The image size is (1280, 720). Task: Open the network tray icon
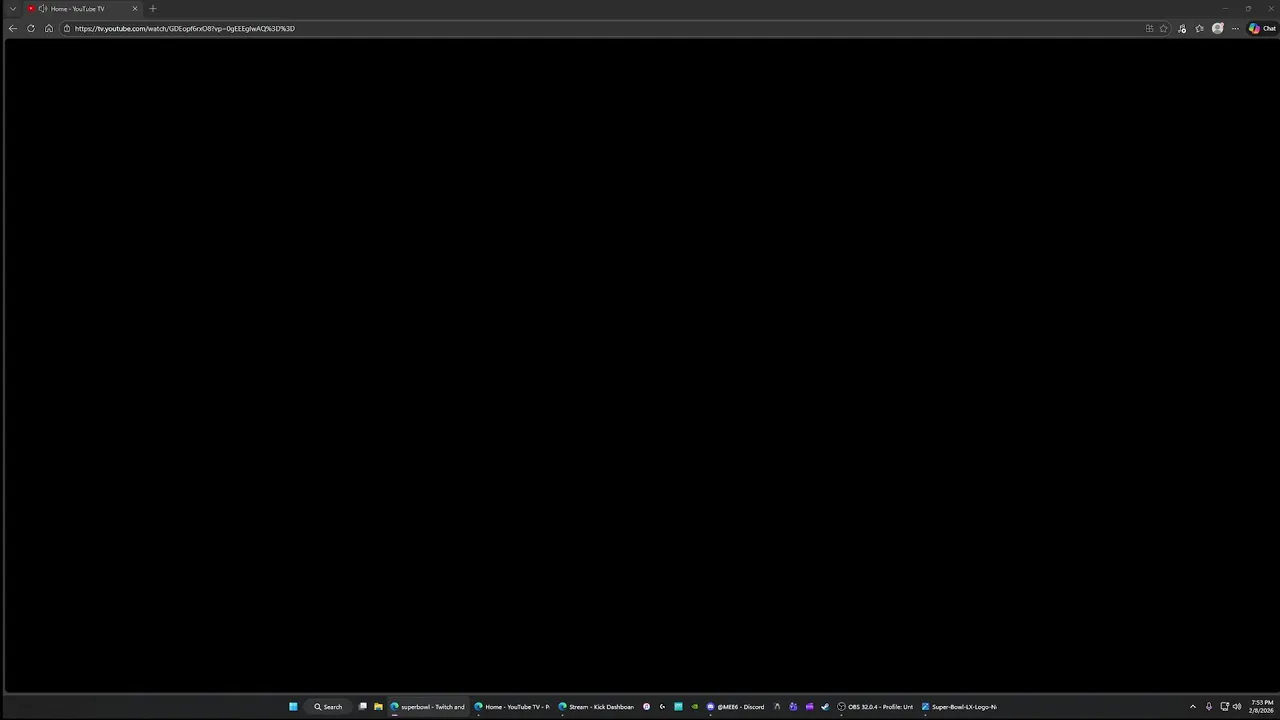[x=1224, y=707]
